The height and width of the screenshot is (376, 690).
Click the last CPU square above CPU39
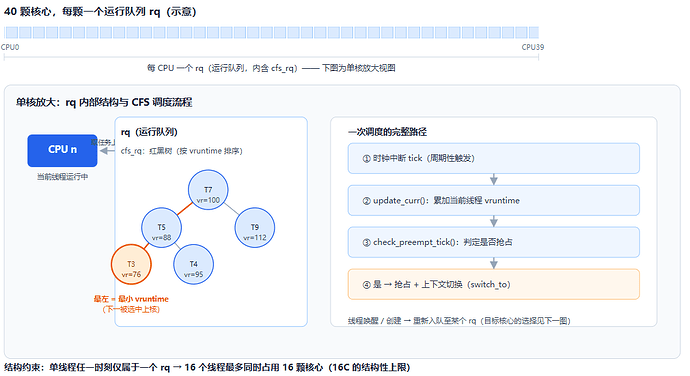coord(534,32)
